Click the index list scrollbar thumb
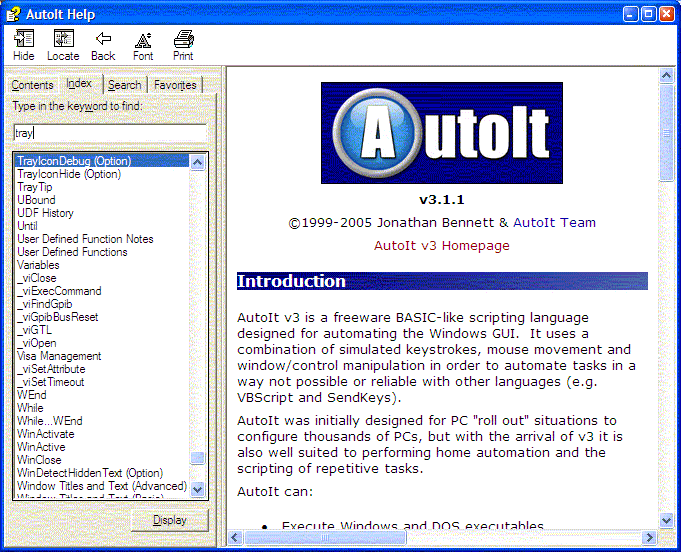Image resolution: width=681 pixels, height=552 pixels. click(x=198, y=458)
